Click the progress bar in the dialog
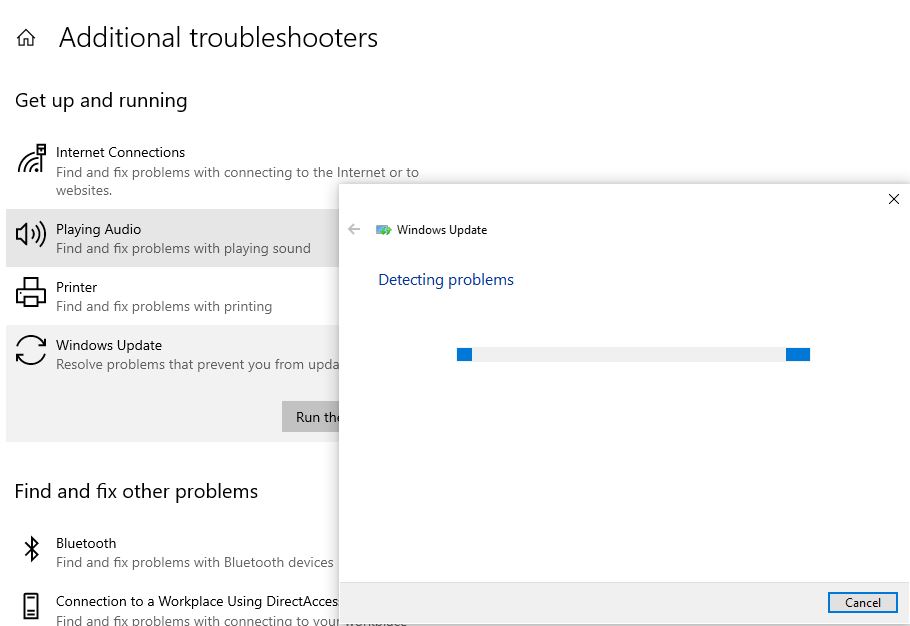This screenshot has height=626, width=910. coord(632,353)
